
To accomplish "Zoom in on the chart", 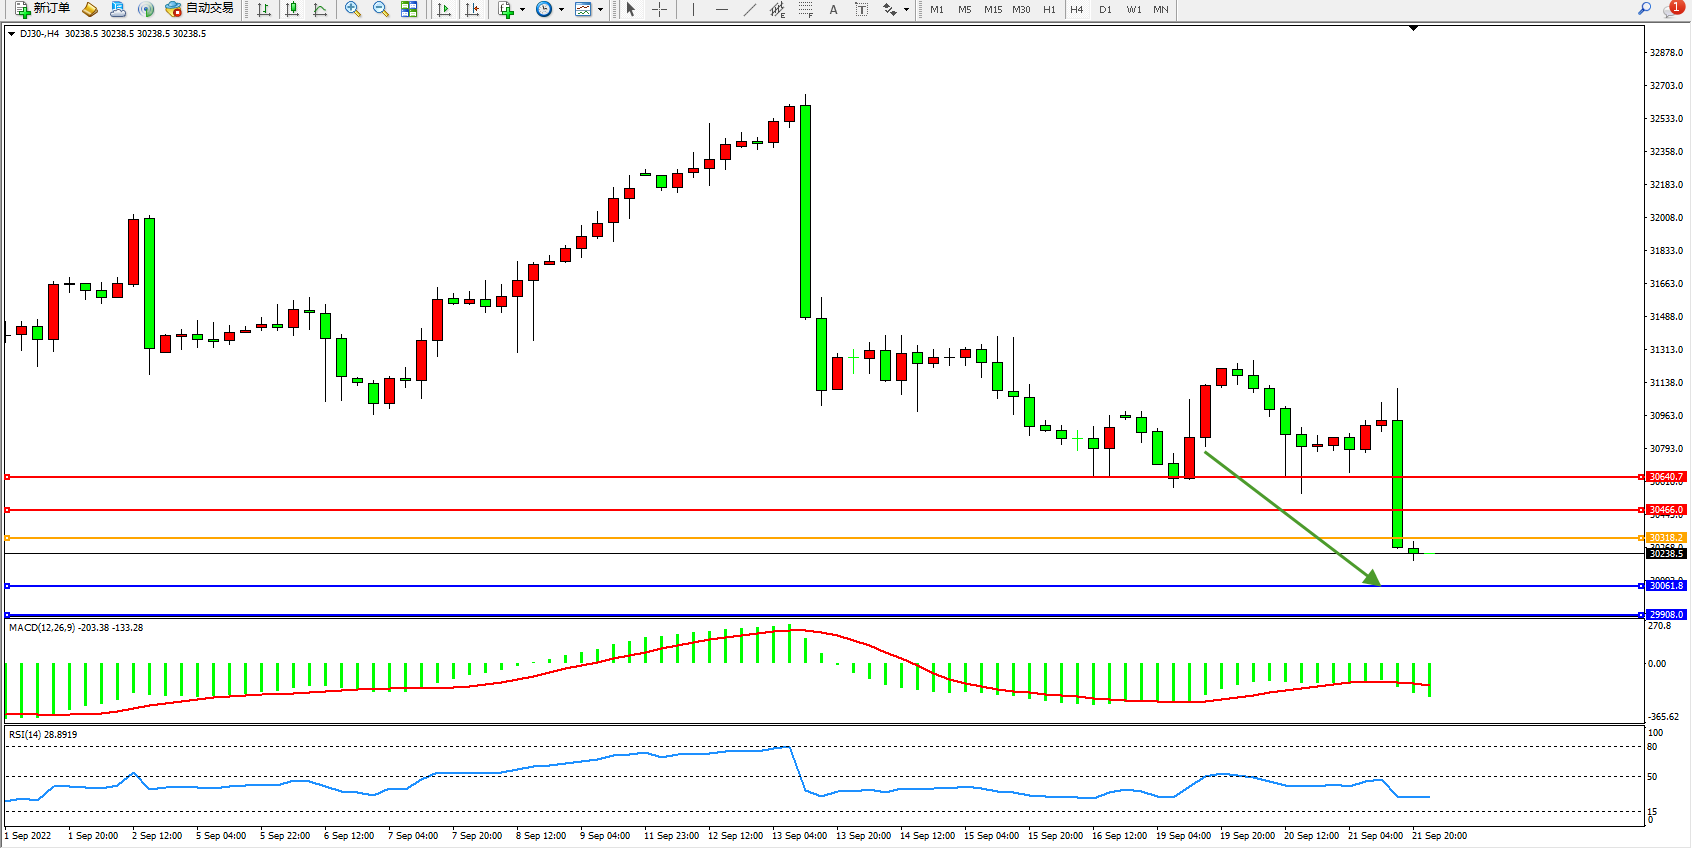I will pos(353,9).
